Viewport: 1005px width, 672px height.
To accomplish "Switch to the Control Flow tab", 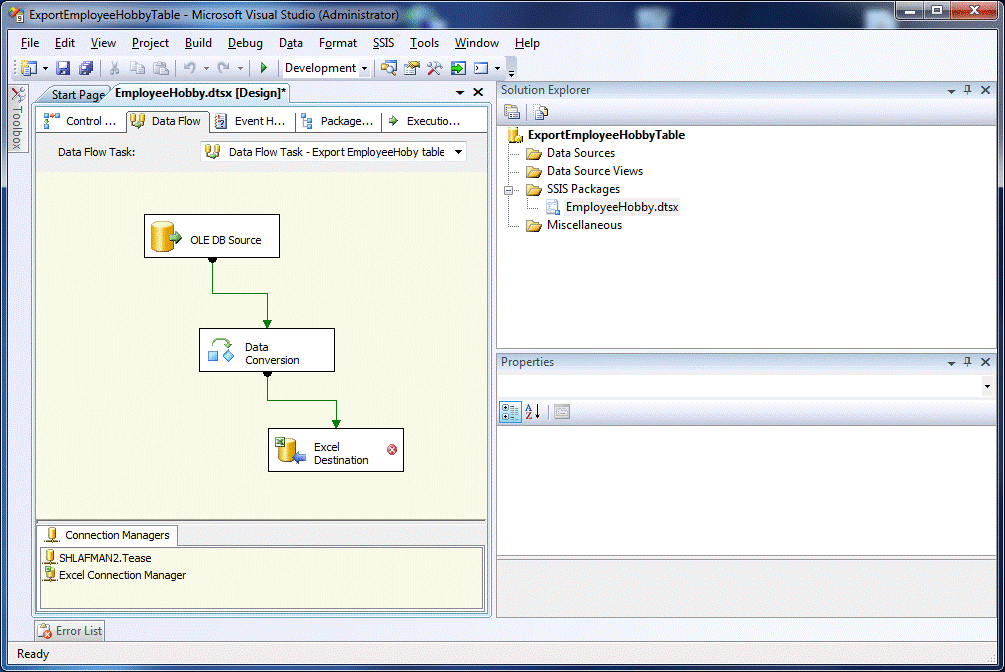I will [x=81, y=121].
